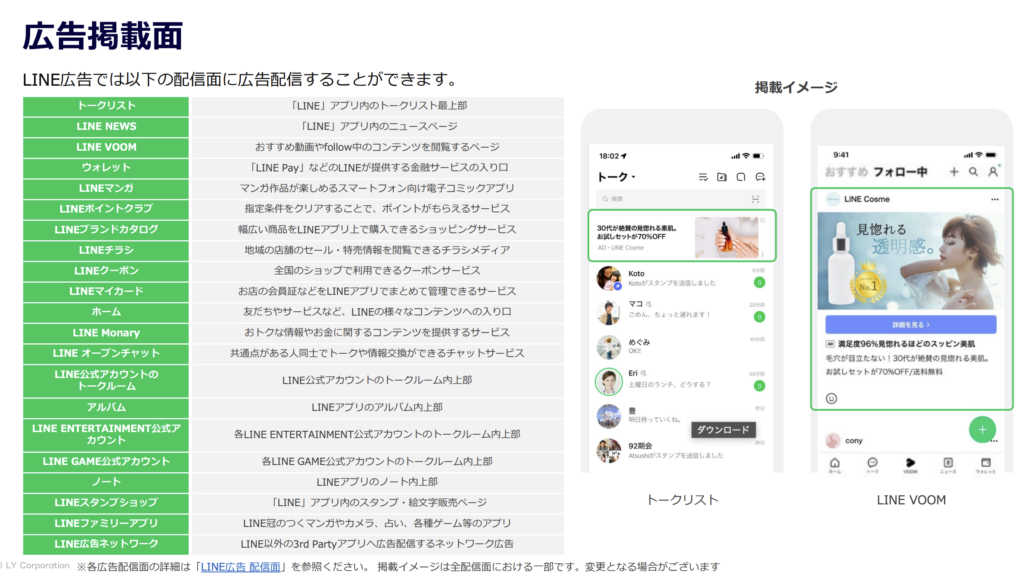Select the ホーム row label in table

tap(106, 312)
